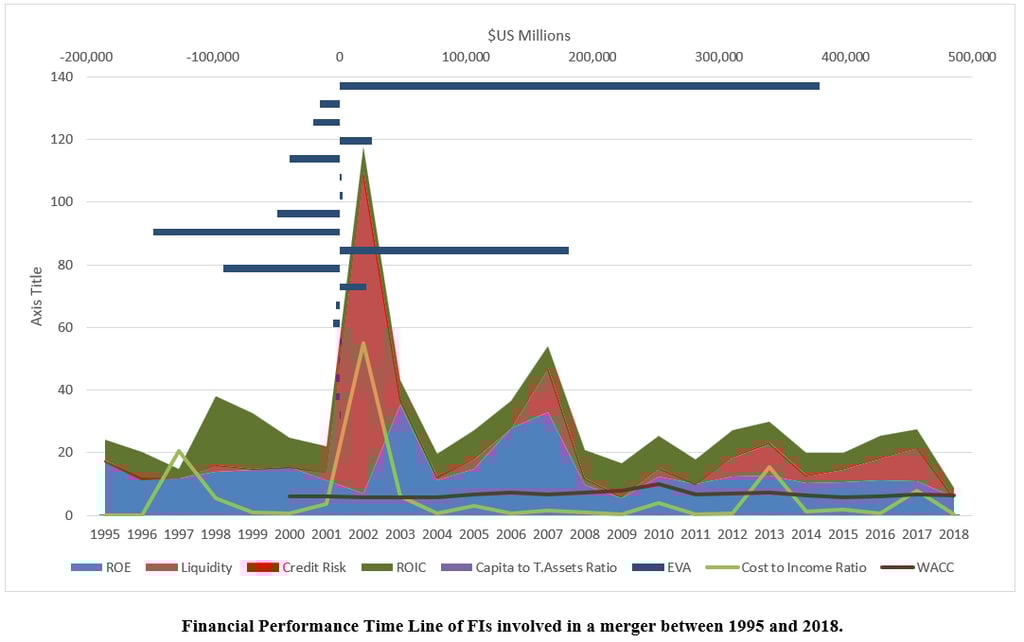This screenshot has height=642, width=1024.
Task: Click the 400,000 top axis value
Action: tap(846, 57)
